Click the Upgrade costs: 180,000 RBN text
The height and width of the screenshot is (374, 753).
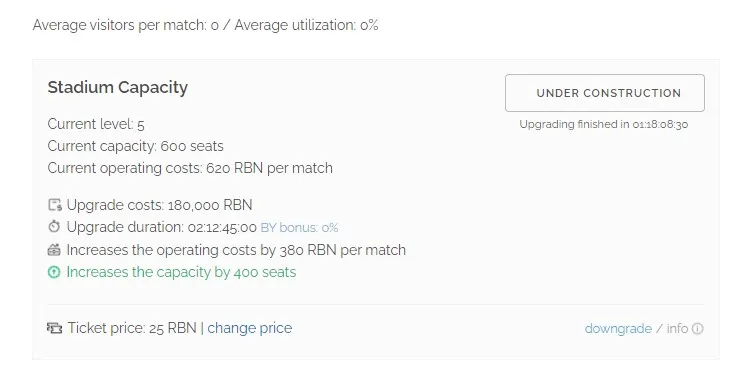(x=159, y=205)
